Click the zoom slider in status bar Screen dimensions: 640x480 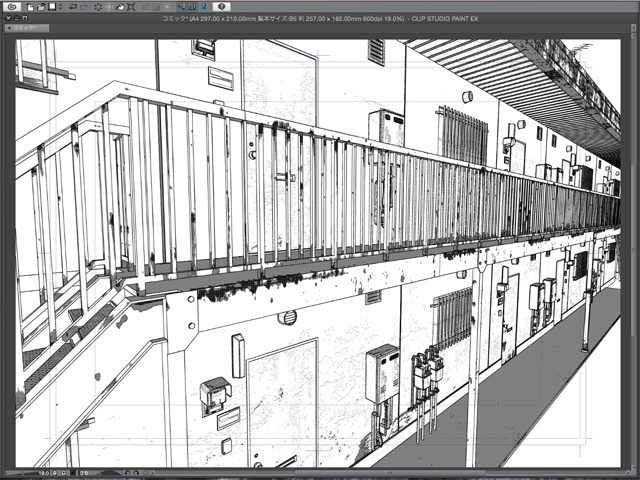[20, 473]
